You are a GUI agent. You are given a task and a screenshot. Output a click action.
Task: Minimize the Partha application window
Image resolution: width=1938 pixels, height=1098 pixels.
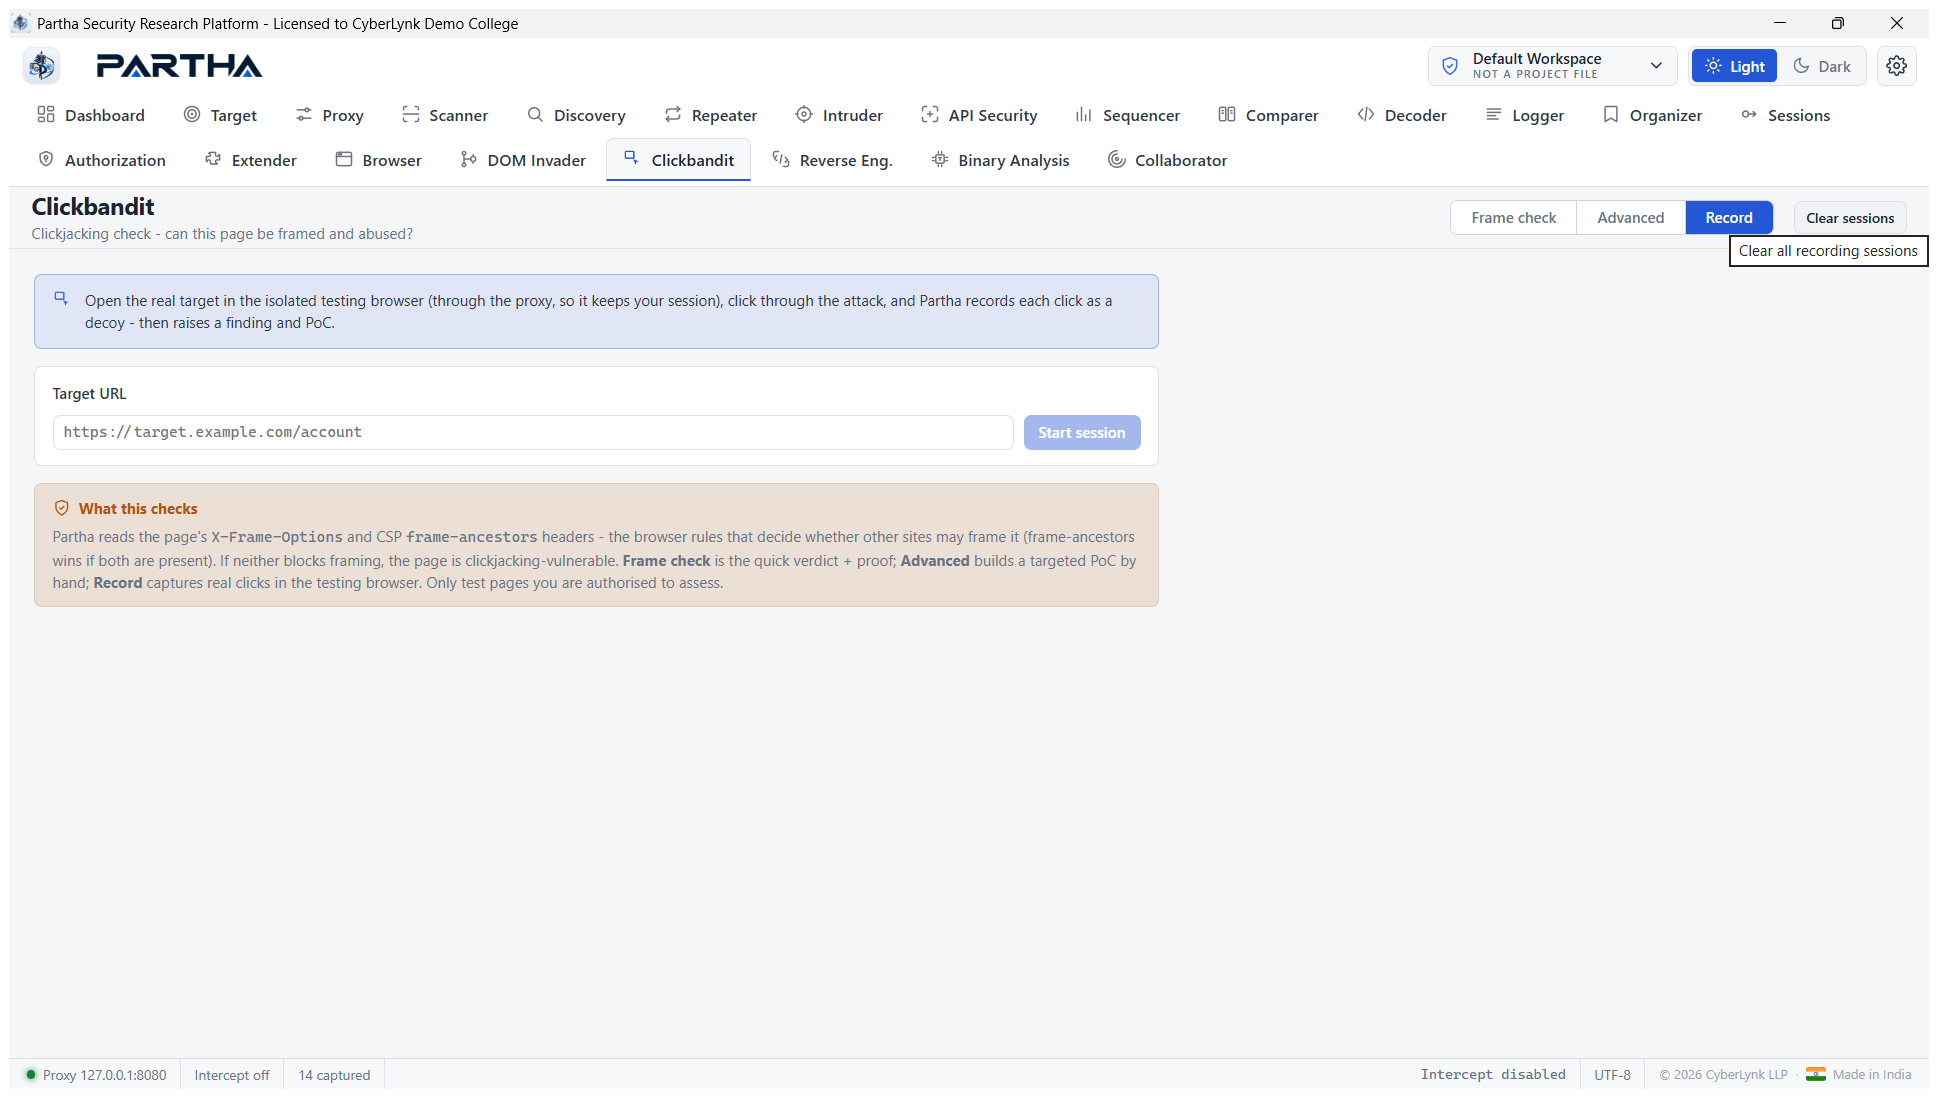tap(1780, 23)
